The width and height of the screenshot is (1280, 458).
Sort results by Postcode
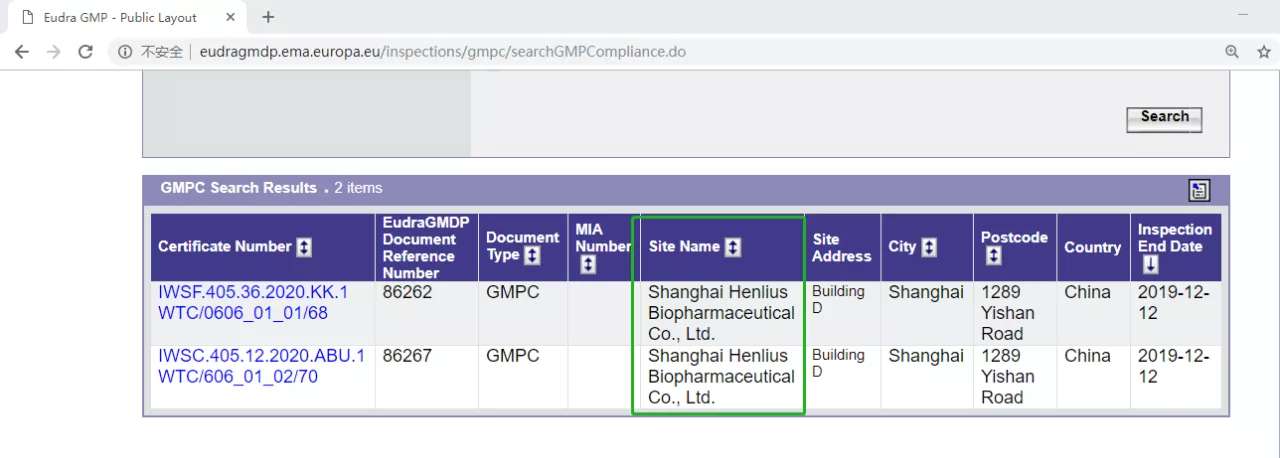coord(993,257)
